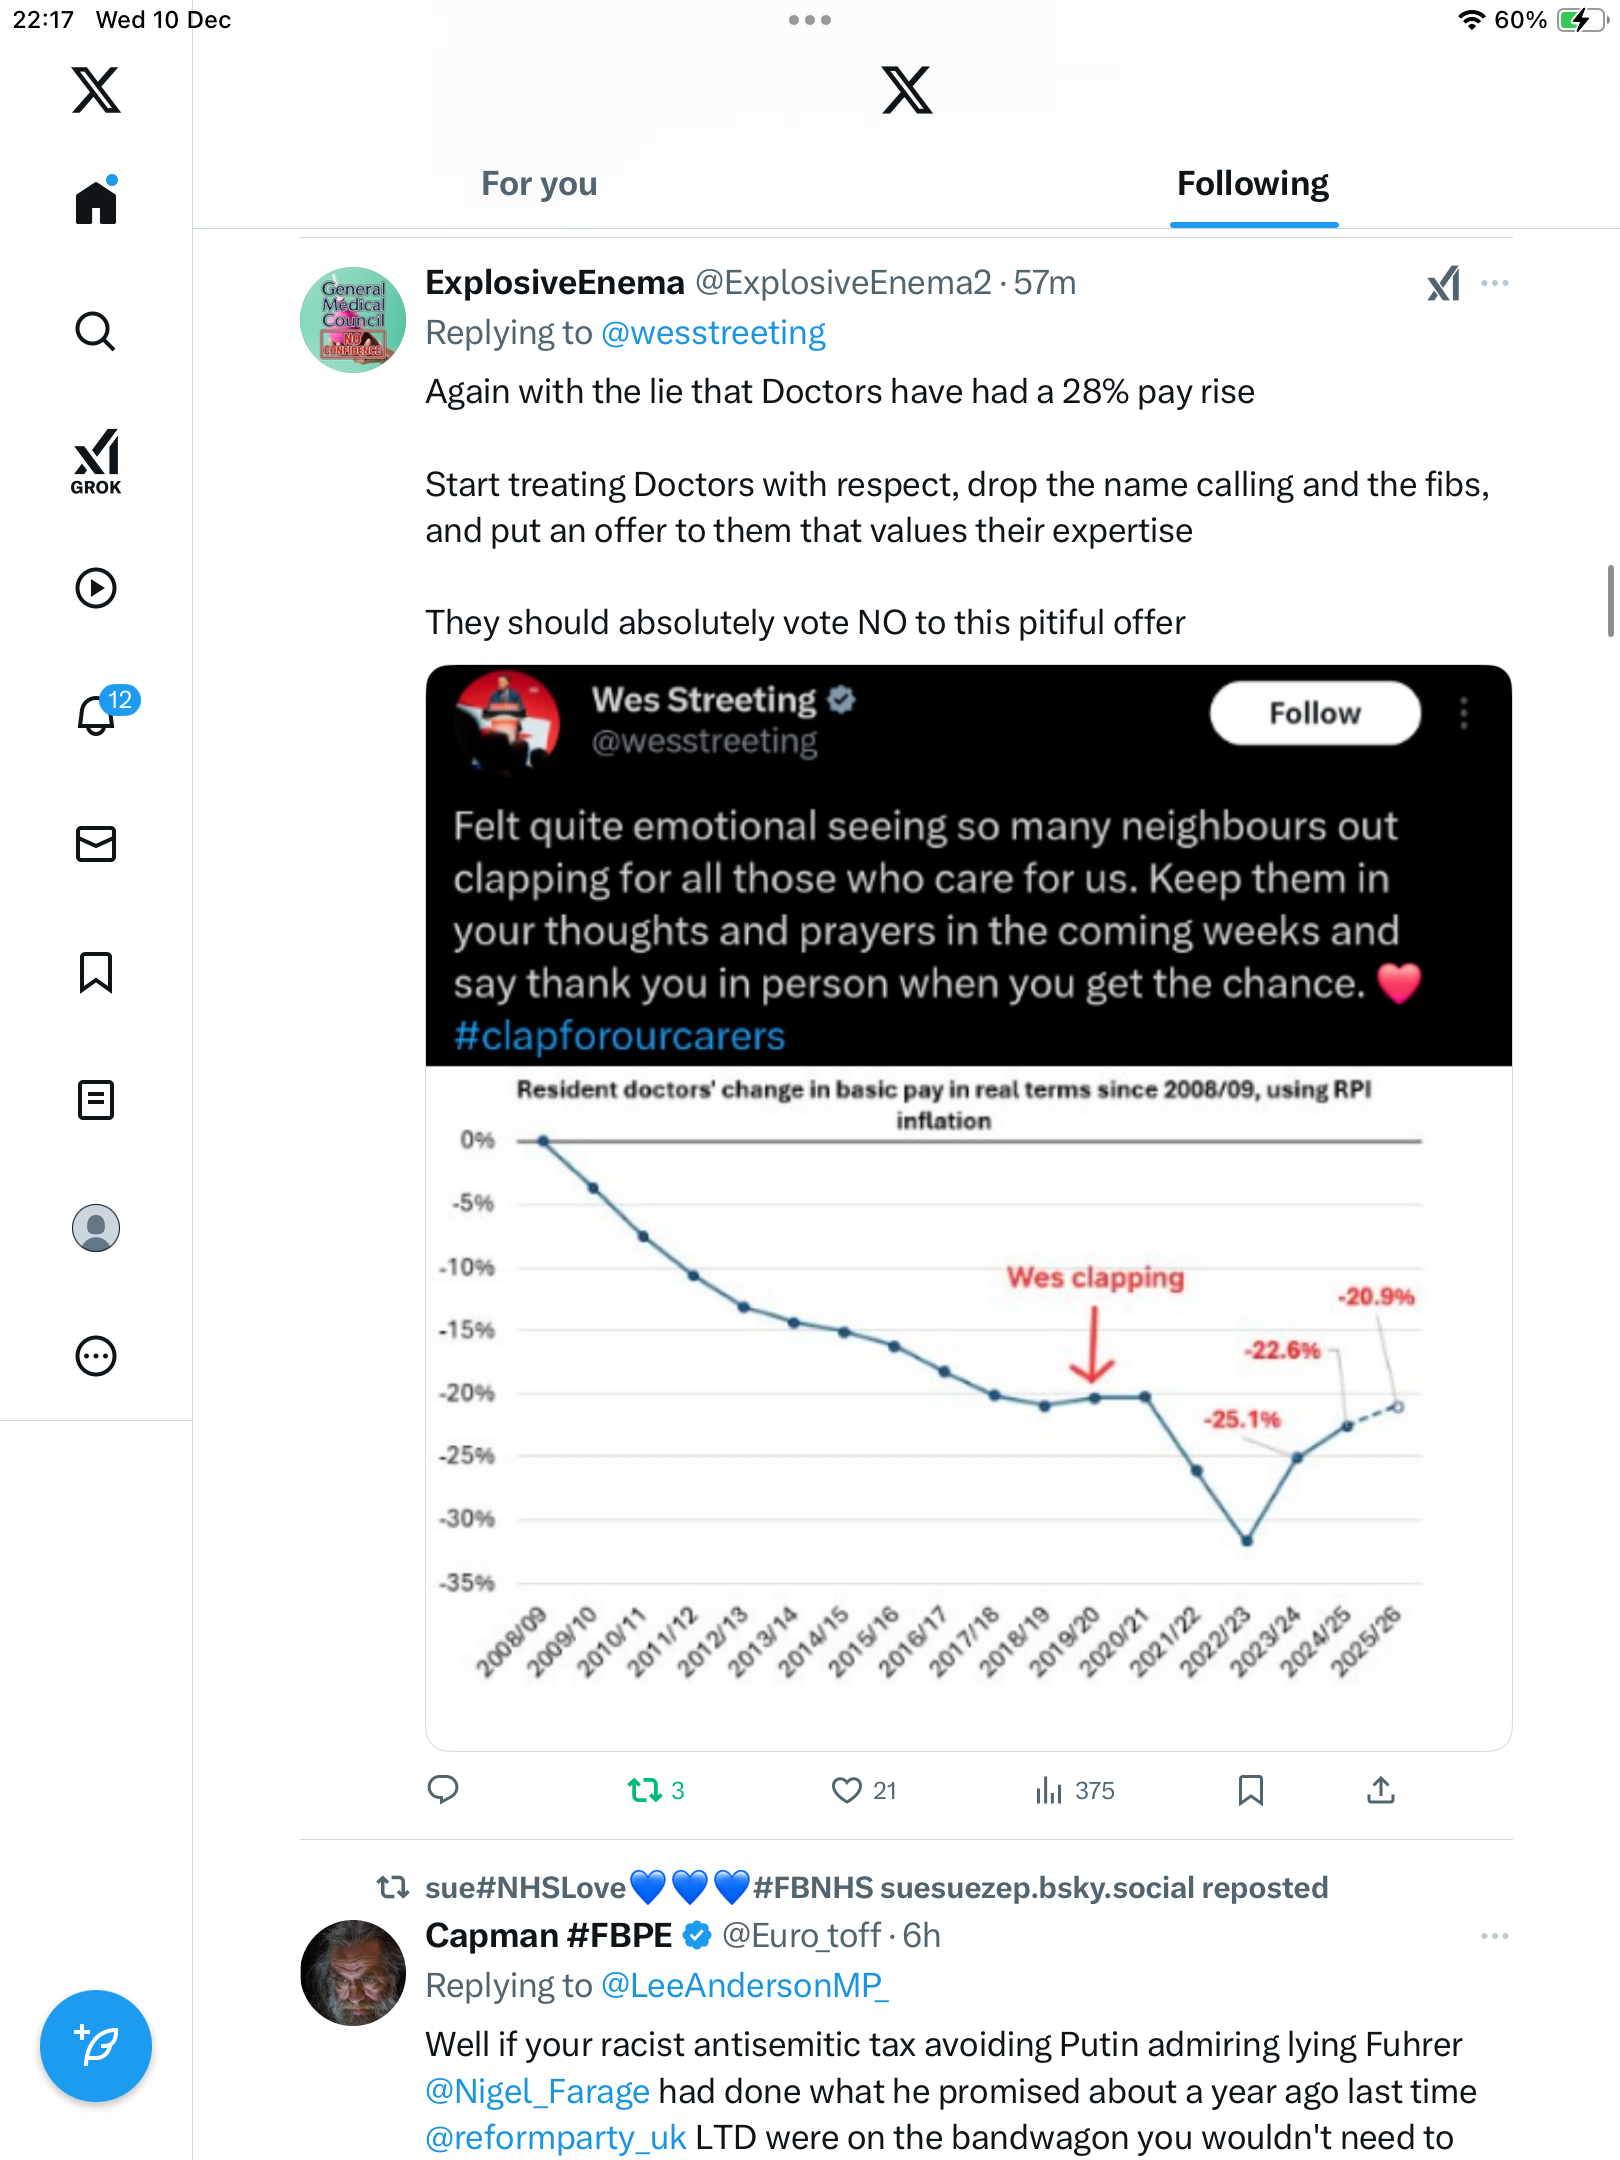Open the Lists icon in sidebar
The width and height of the screenshot is (1620, 2160).
click(96, 1100)
